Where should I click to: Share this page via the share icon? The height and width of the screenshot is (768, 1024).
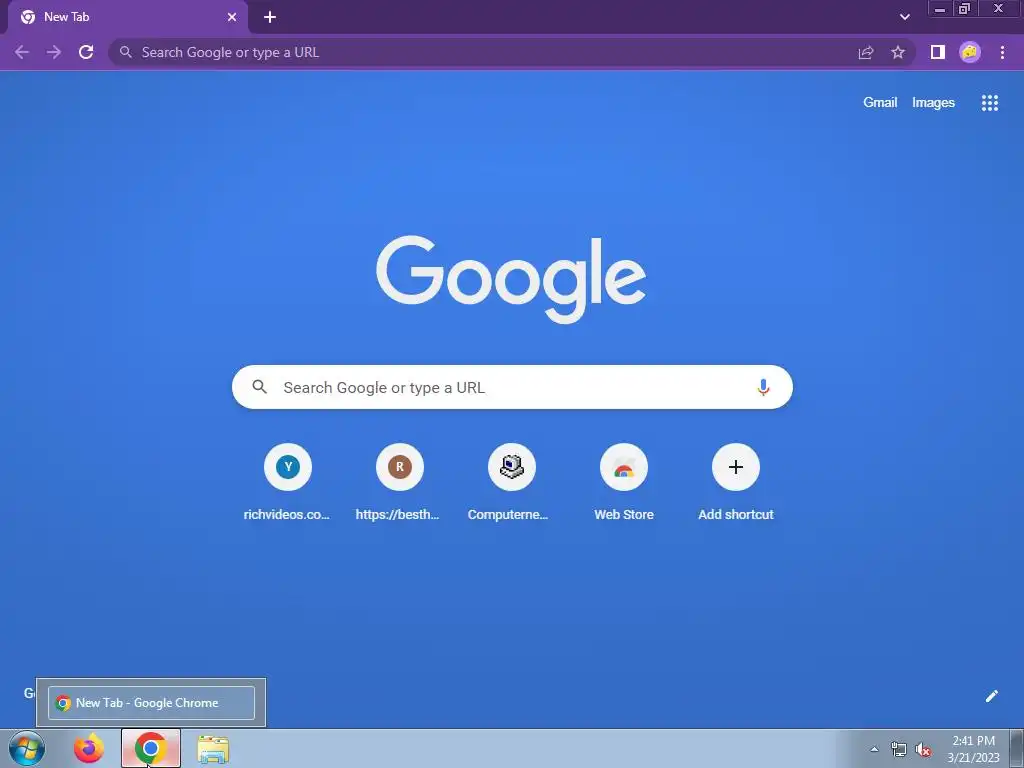[866, 52]
